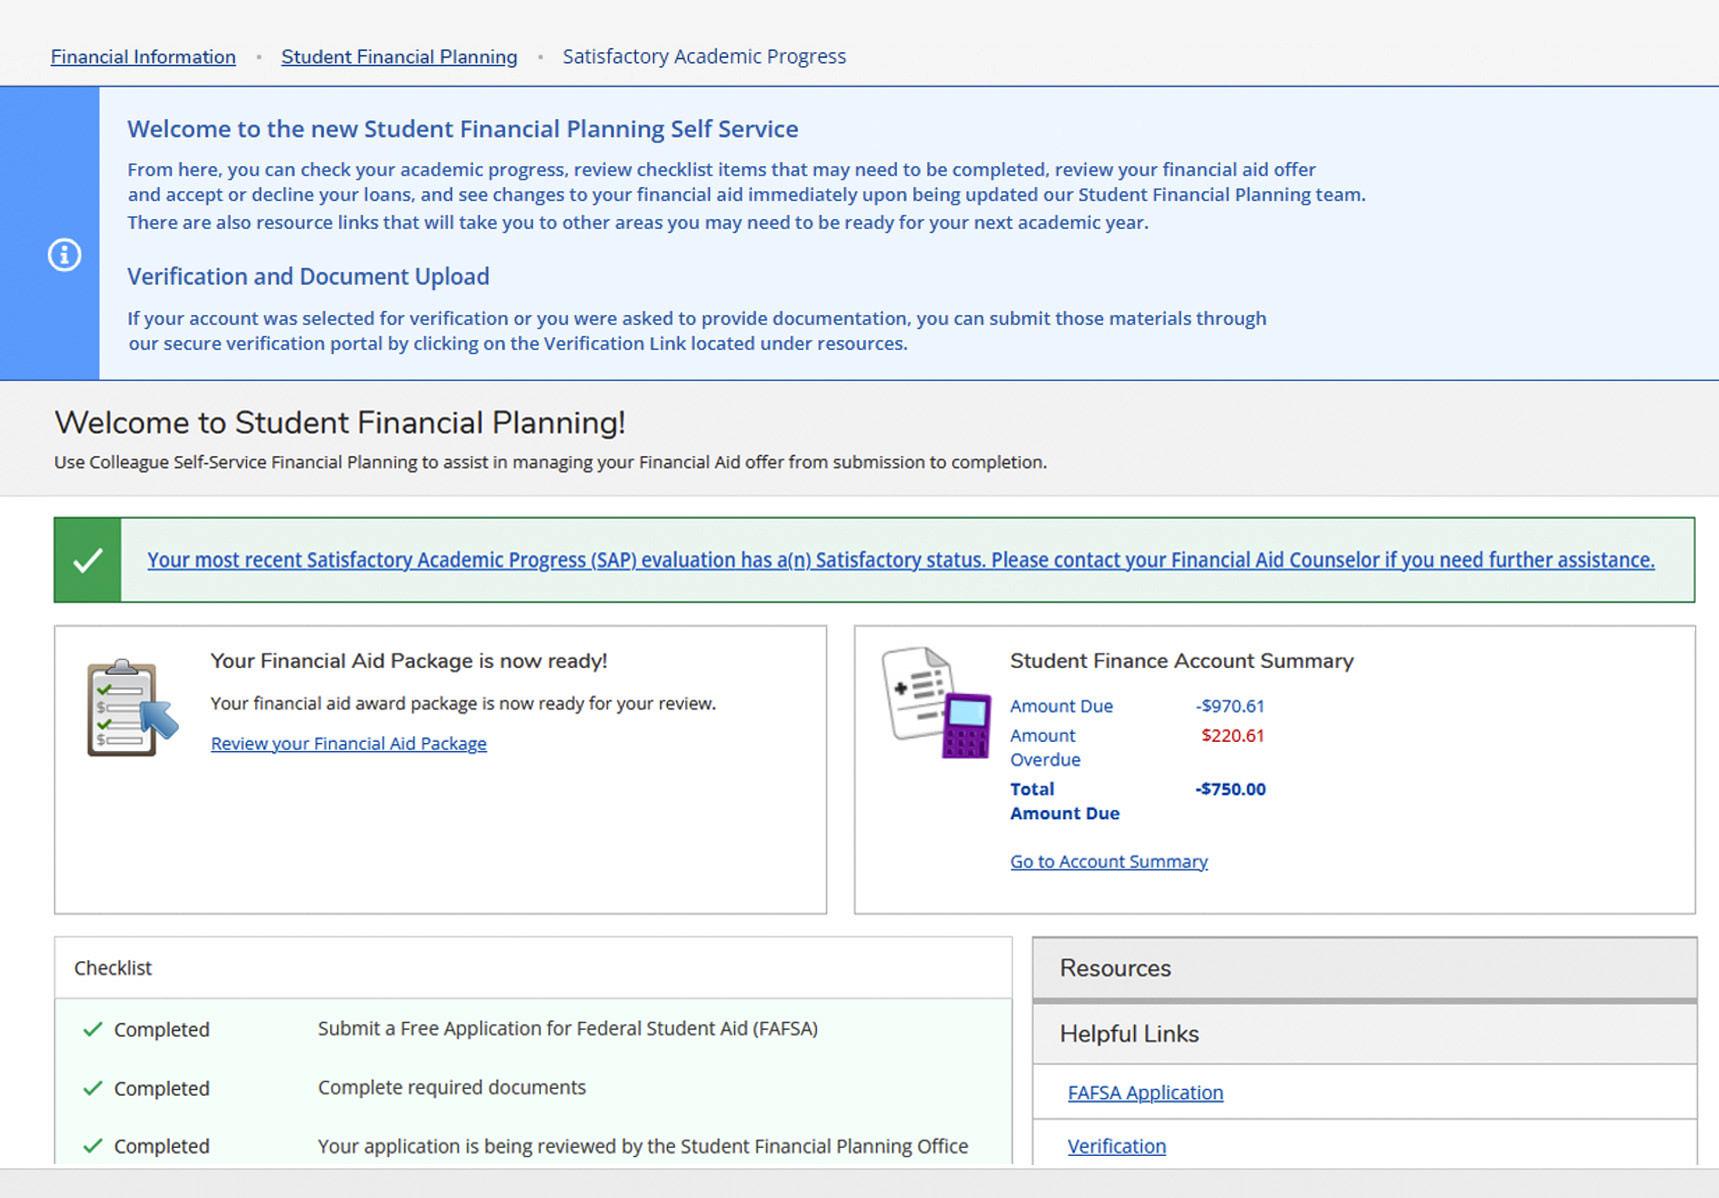
Task: Select Satisfactory Academic Progress breadcrumb item
Action: pyautogui.click(x=704, y=57)
